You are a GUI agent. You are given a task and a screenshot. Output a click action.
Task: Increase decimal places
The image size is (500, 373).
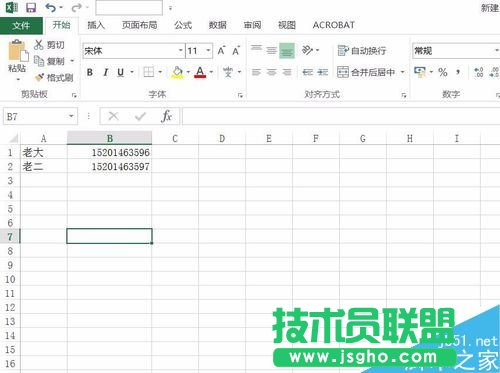tap(479, 72)
